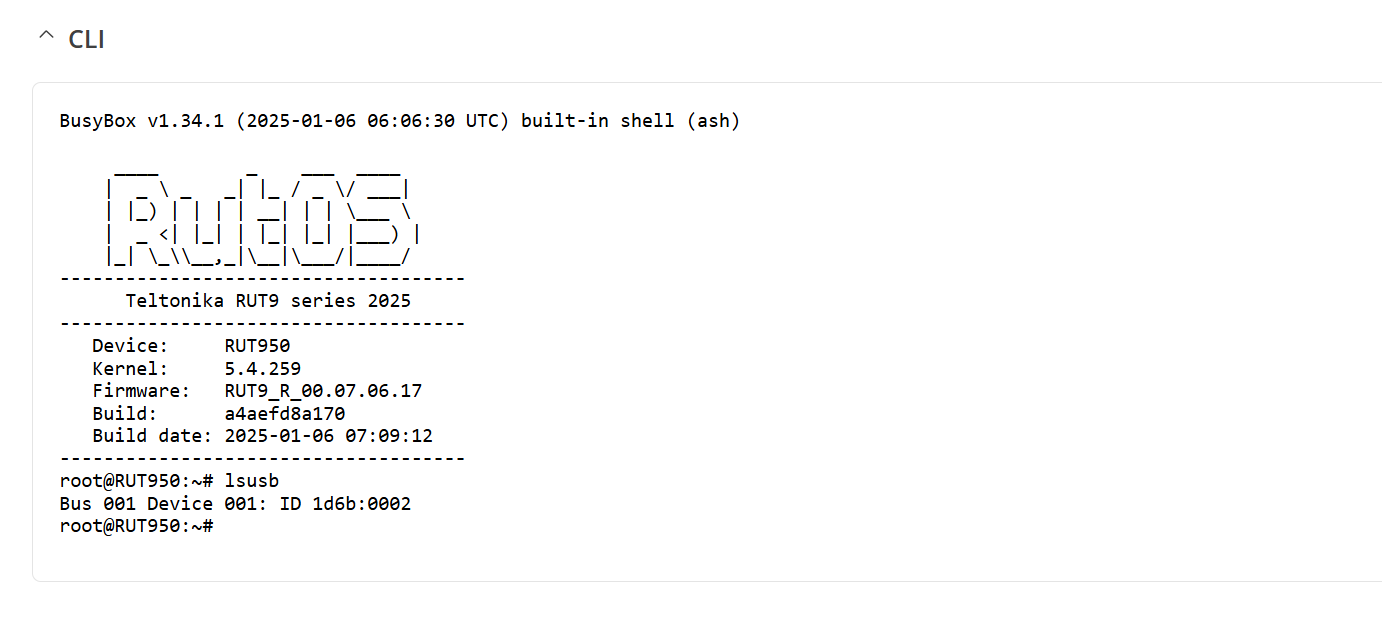1382x638 pixels.
Task: Click the Kernel version 5.4.259
Action: (263, 369)
